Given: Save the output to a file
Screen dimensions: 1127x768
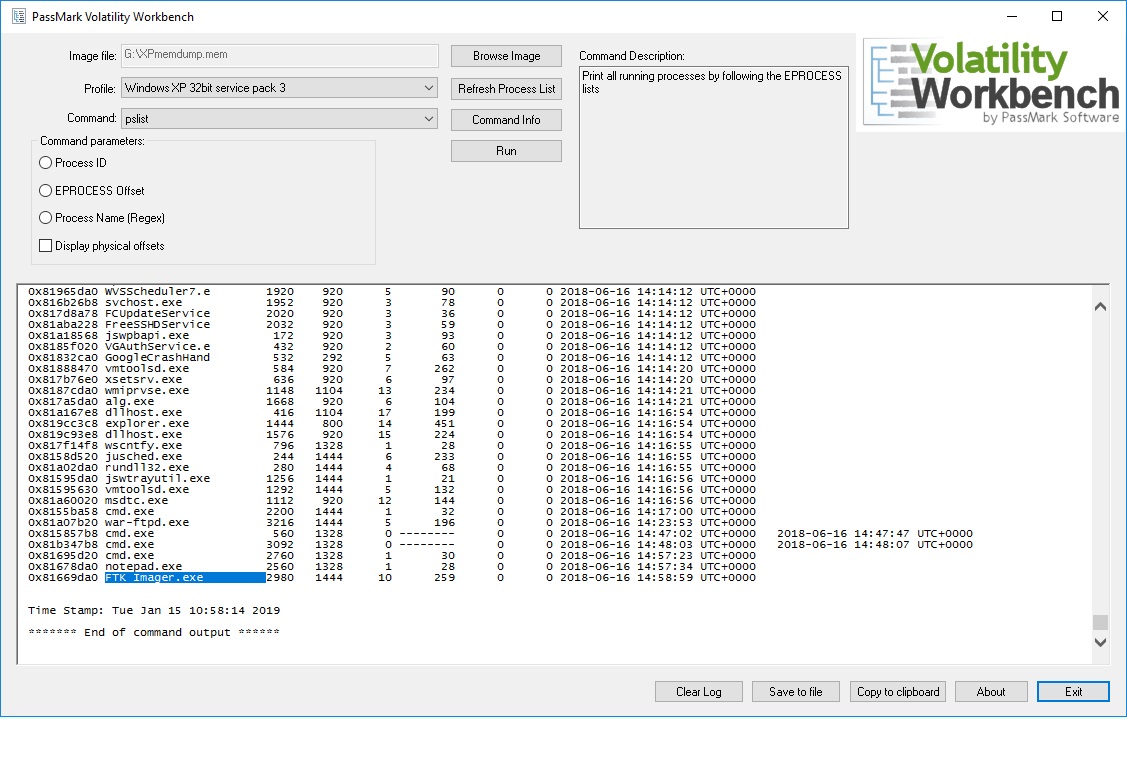Looking at the screenshot, I should [x=795, y=691].
